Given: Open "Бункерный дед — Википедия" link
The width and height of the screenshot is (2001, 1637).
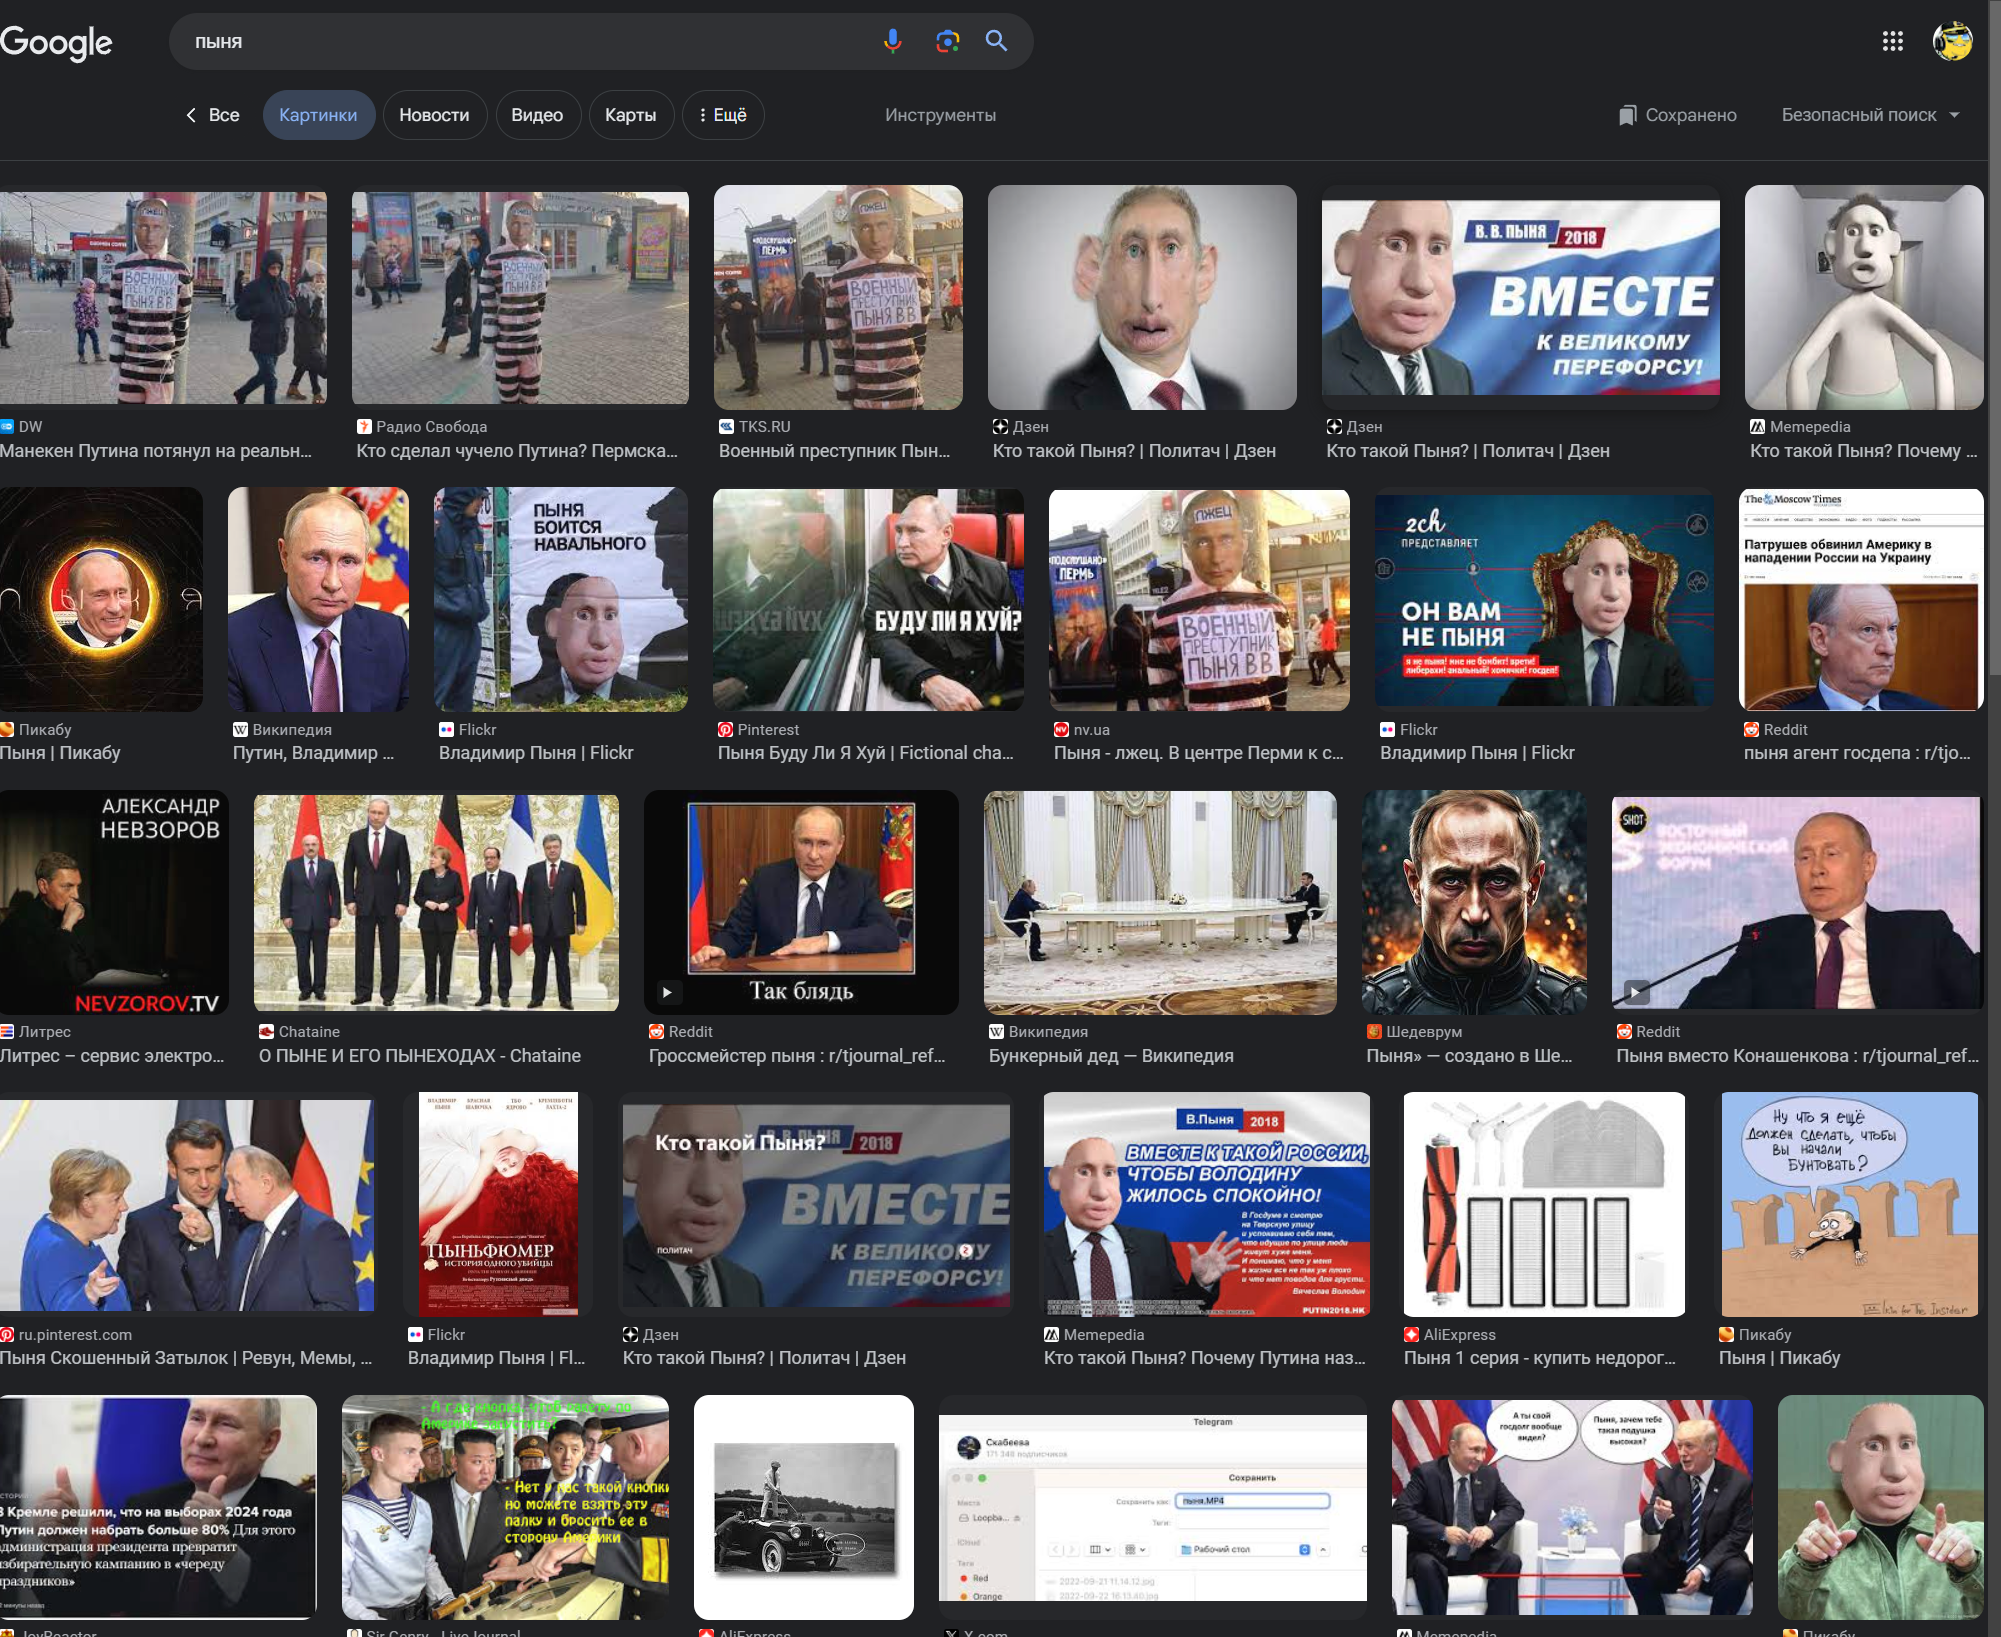Looking at the screenshot, I should coord(1110,1056).
